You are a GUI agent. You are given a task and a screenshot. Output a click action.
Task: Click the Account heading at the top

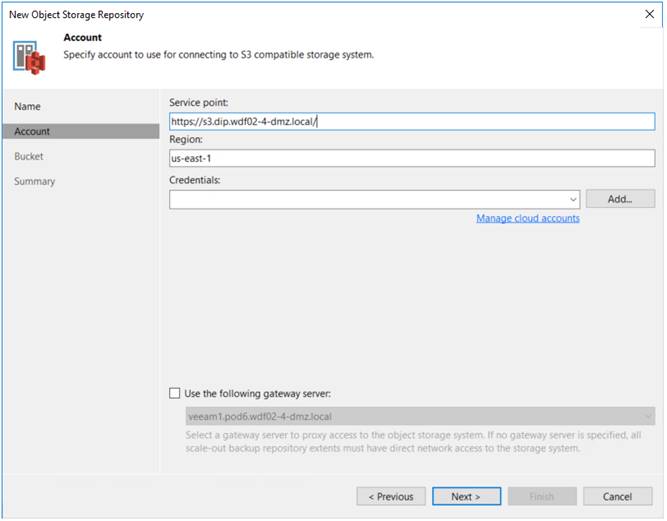click(83, 38)
